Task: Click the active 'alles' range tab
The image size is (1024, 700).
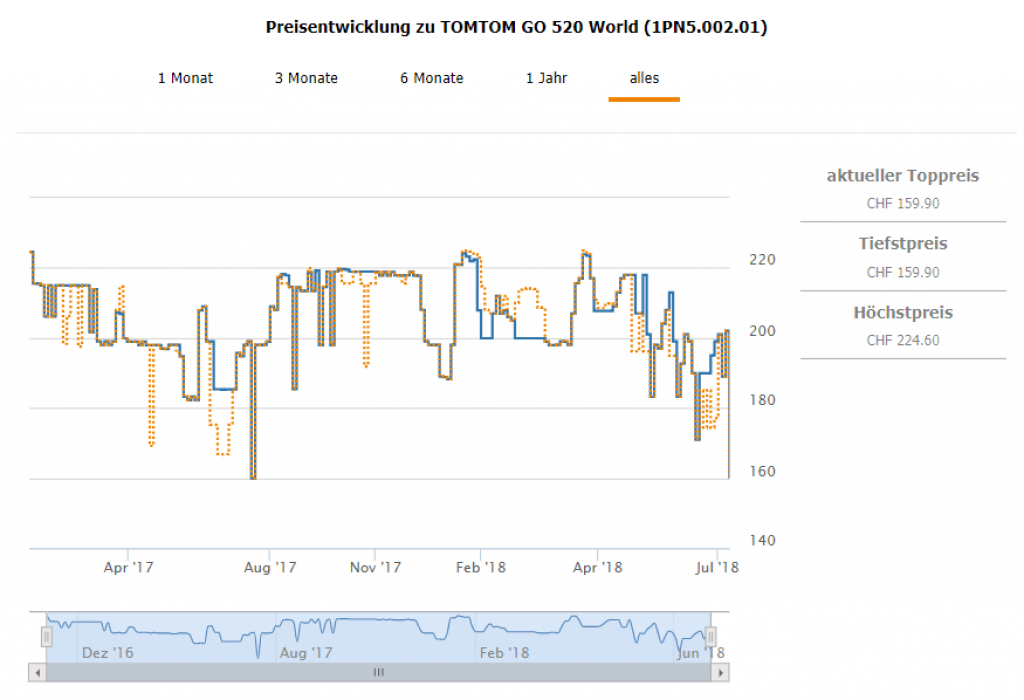Action: pos(644,78)
